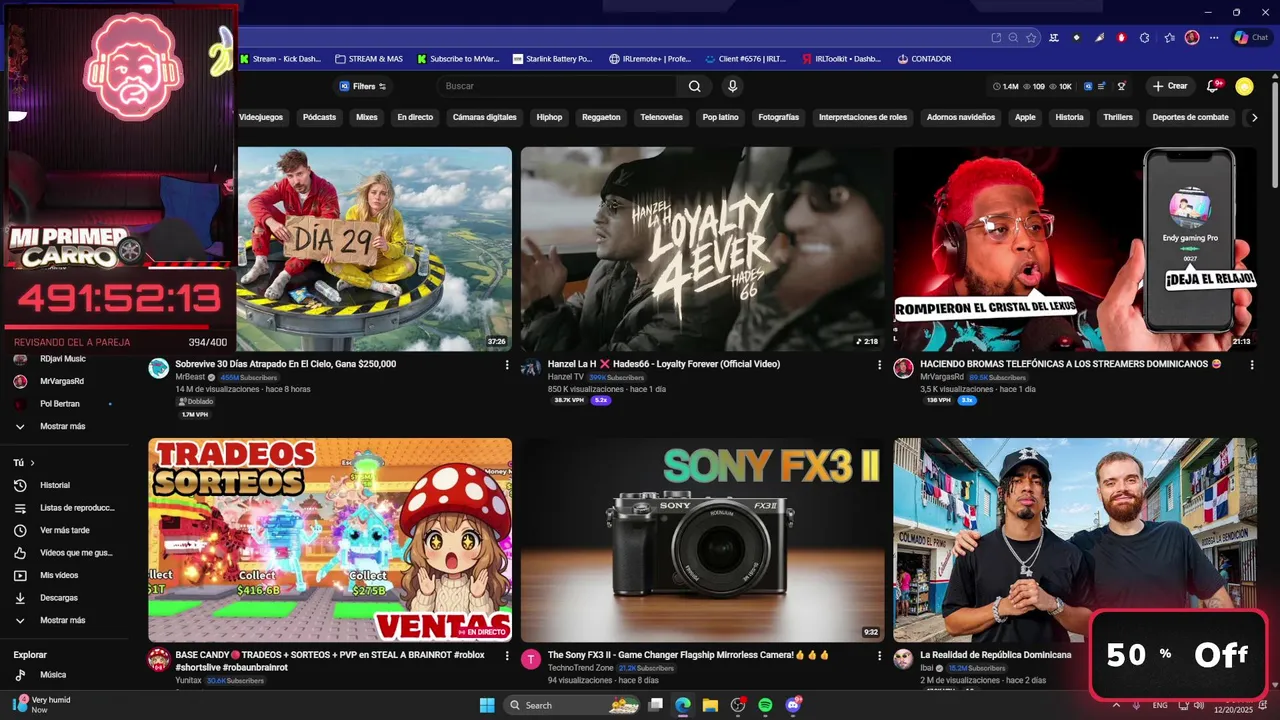Open options for the Sony FX3 II video

(879, 656)
